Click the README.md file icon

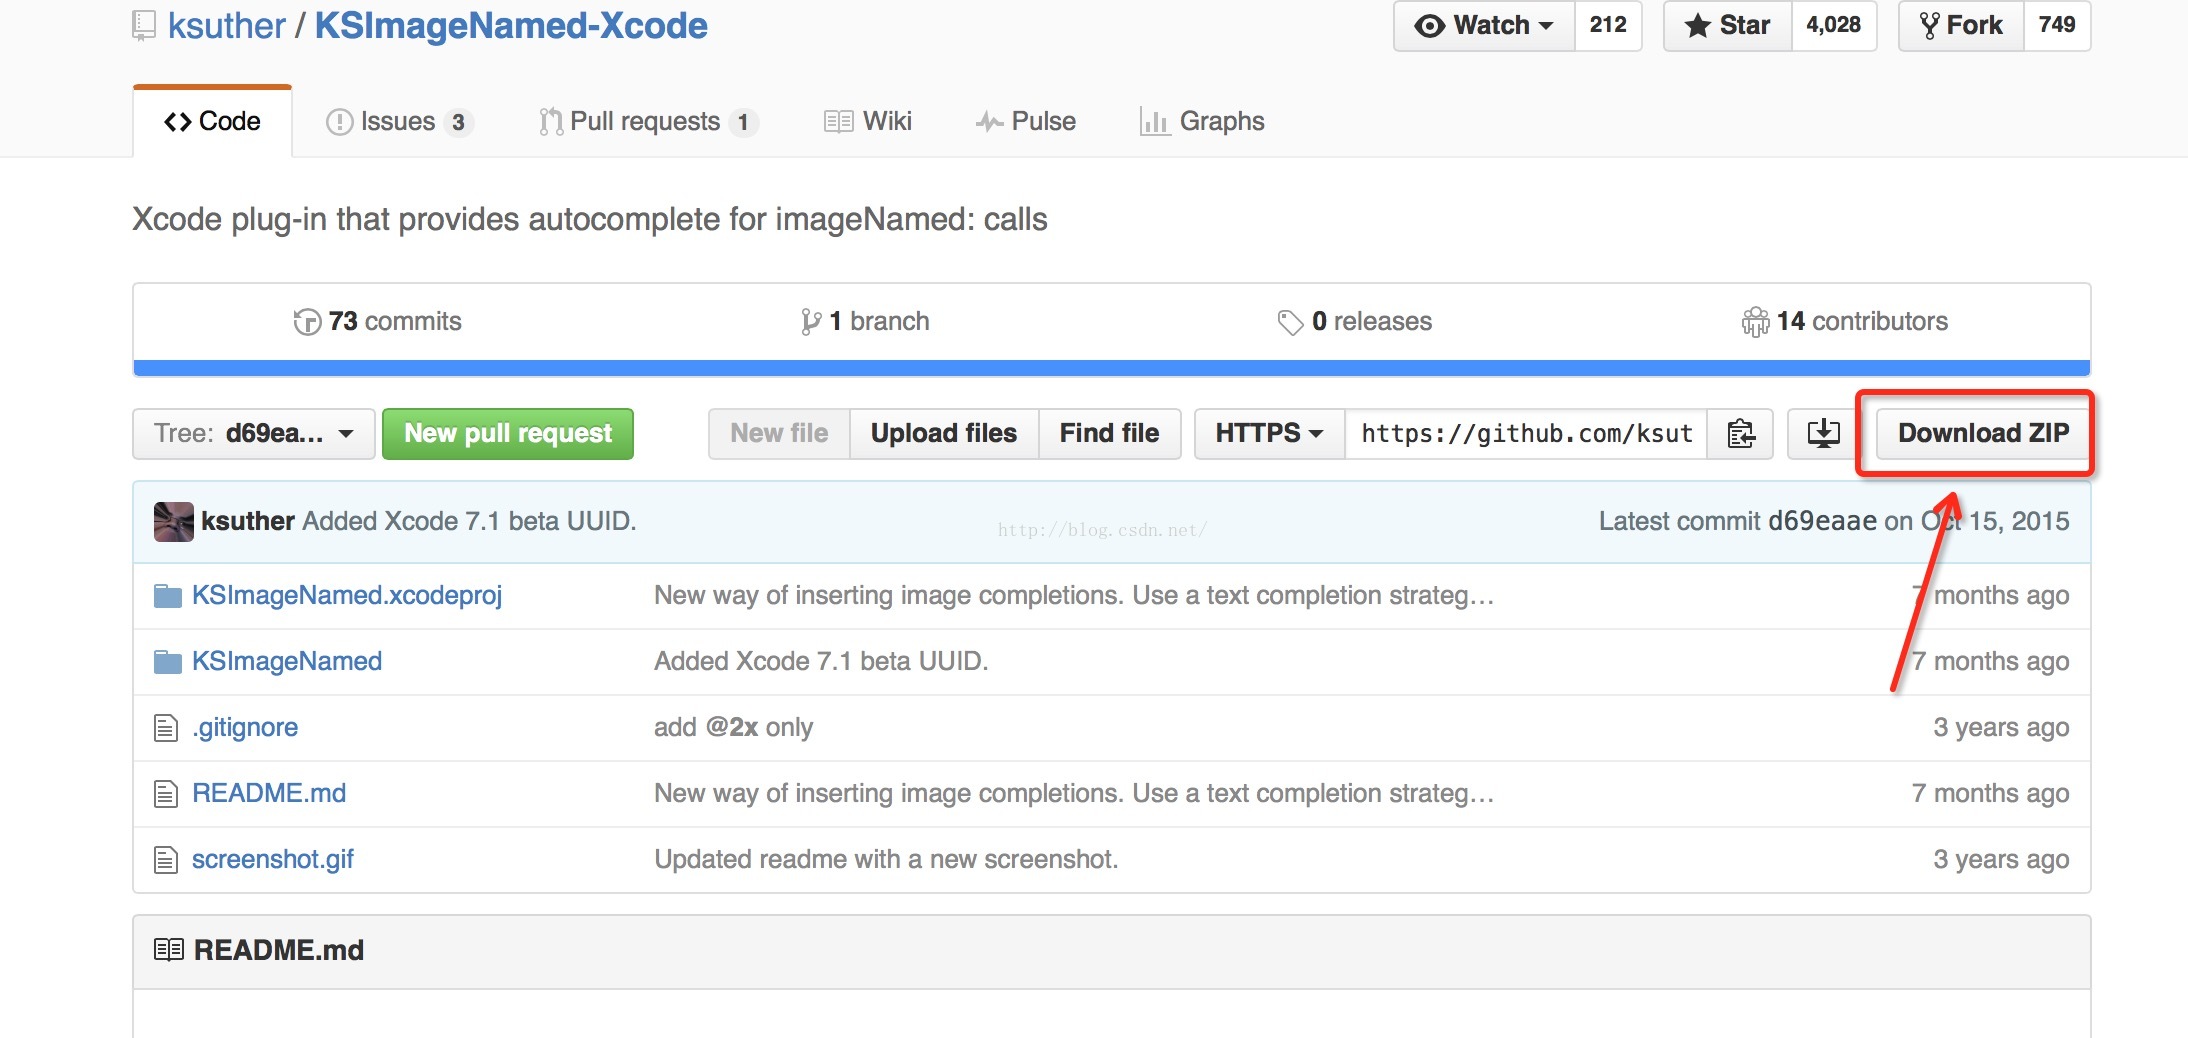(166, 794)
